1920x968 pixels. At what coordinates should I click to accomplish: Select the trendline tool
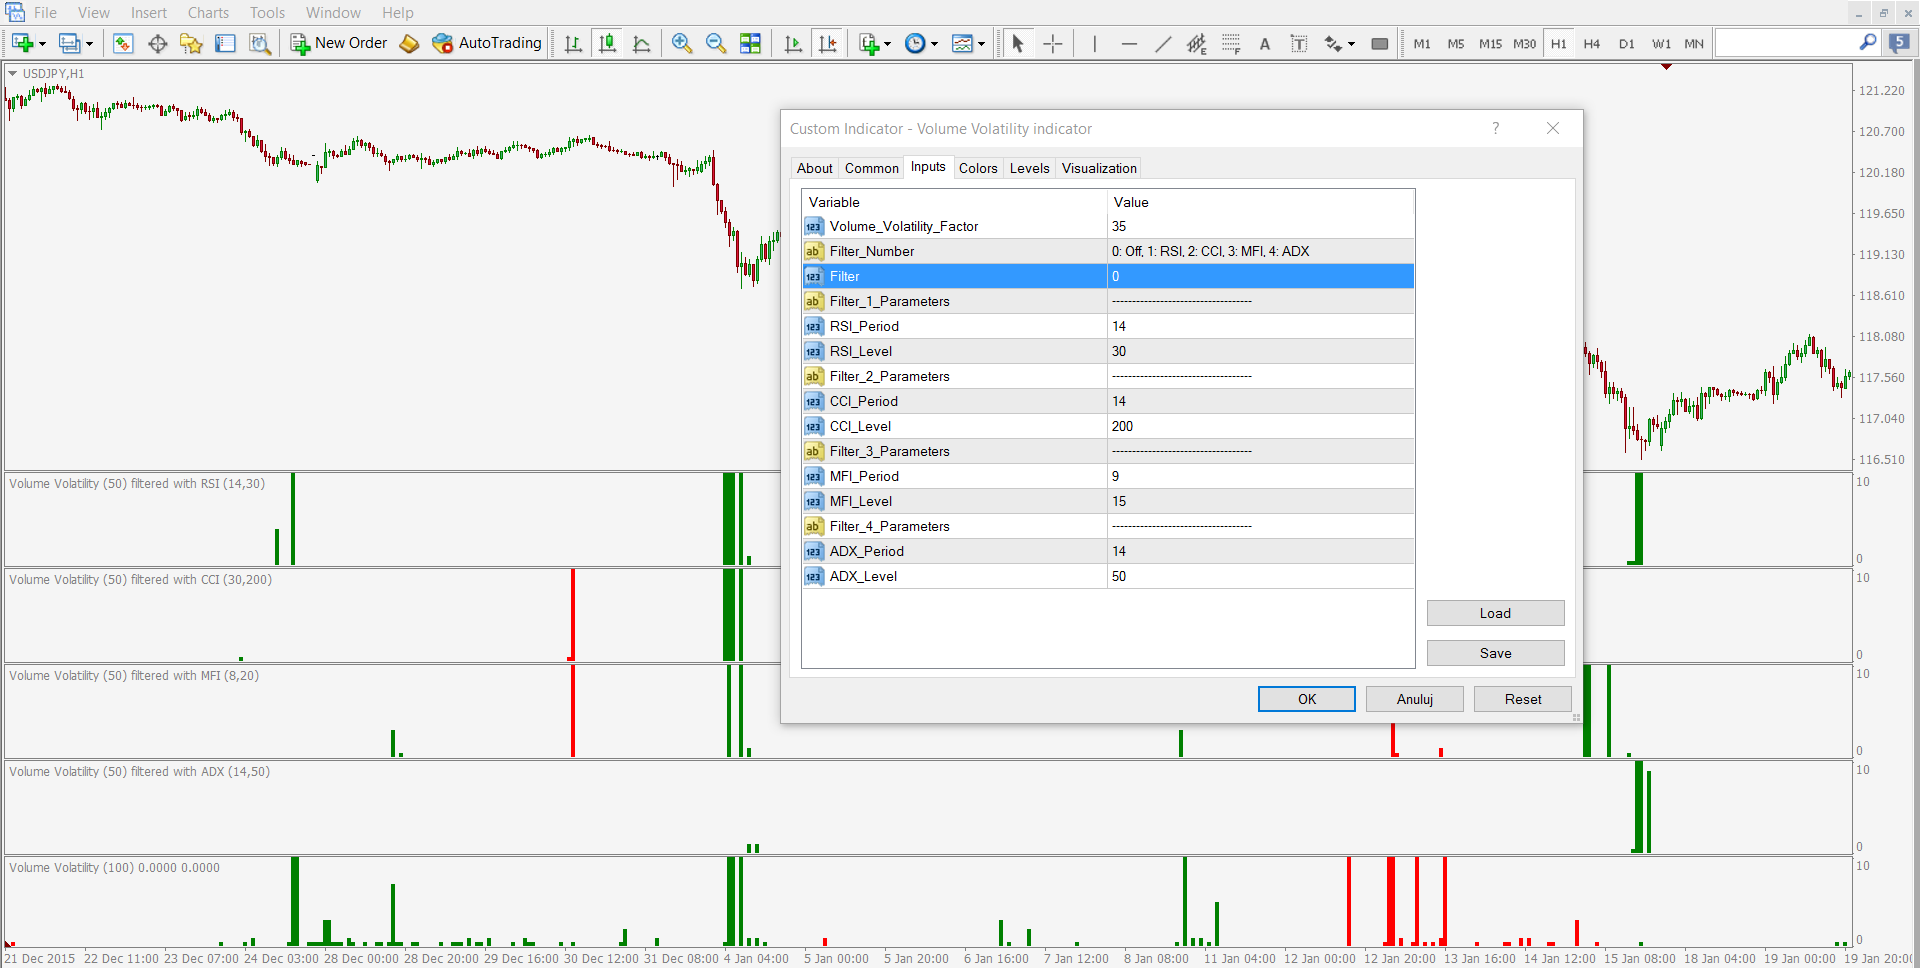pyautogui.click(x=1163, y=43)
